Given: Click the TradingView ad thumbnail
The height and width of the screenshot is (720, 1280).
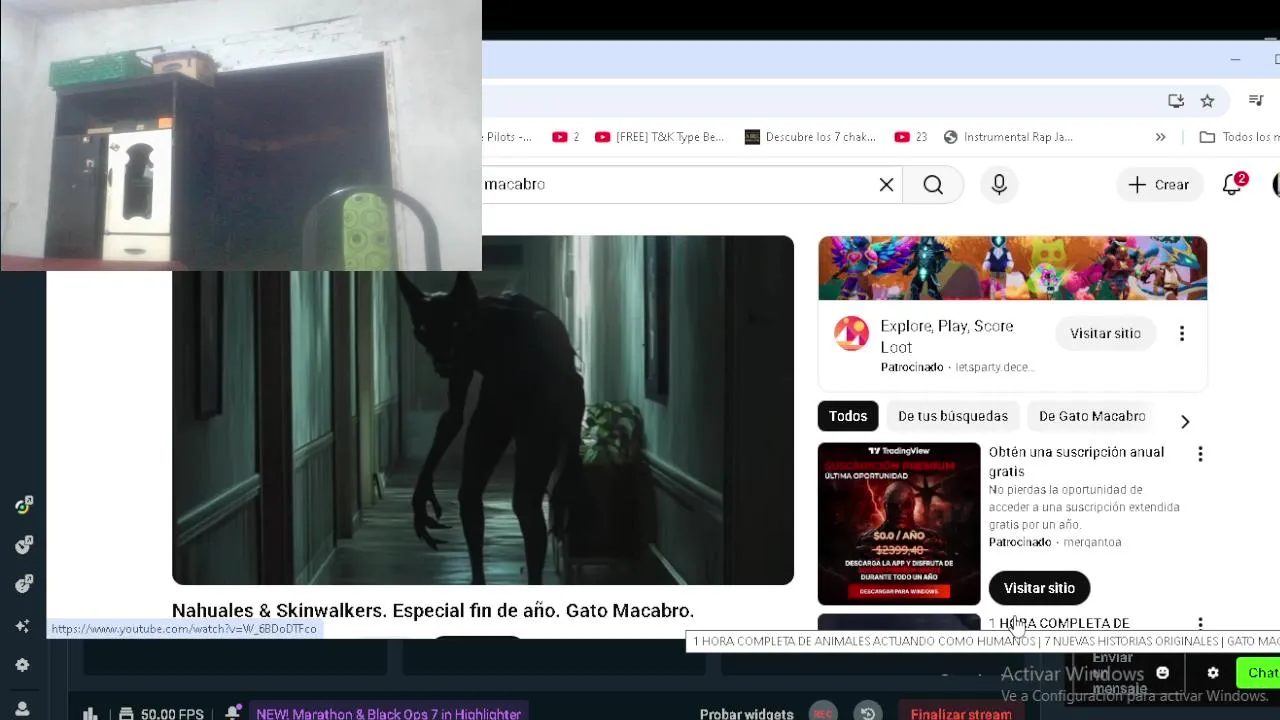Looking at the screenshot, I should tap(899, 524).
